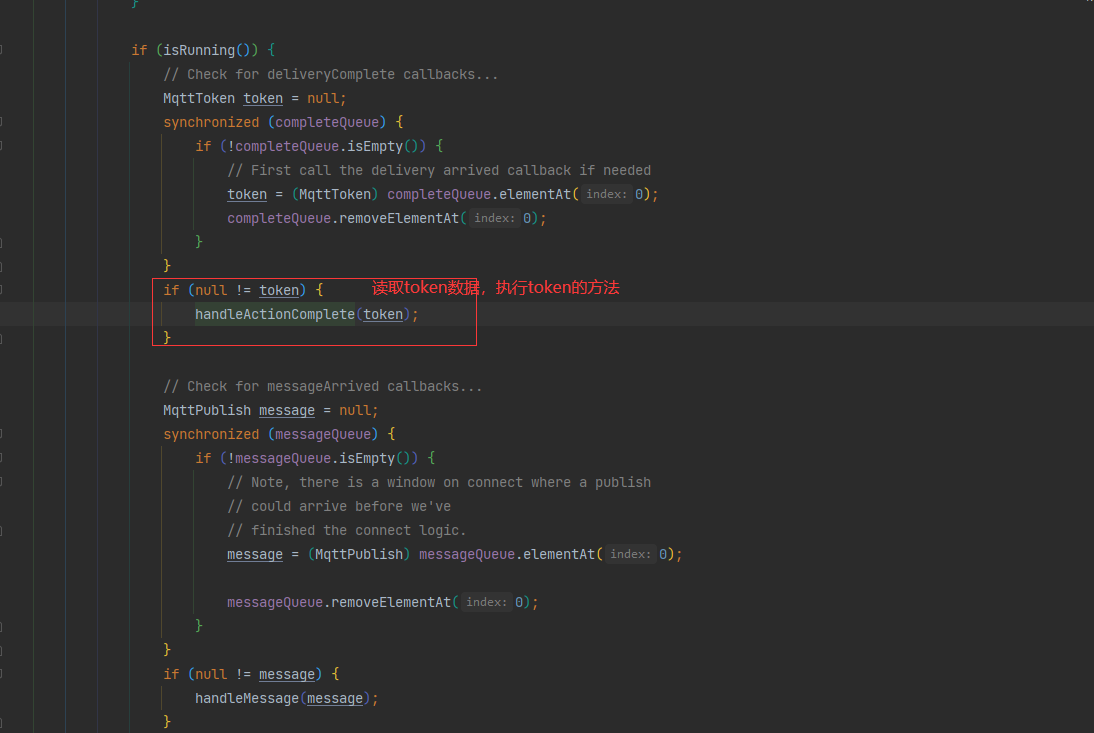Click MqttPublish type in the message declaration
Viewport: 1094px width, 733px height.
207,410
